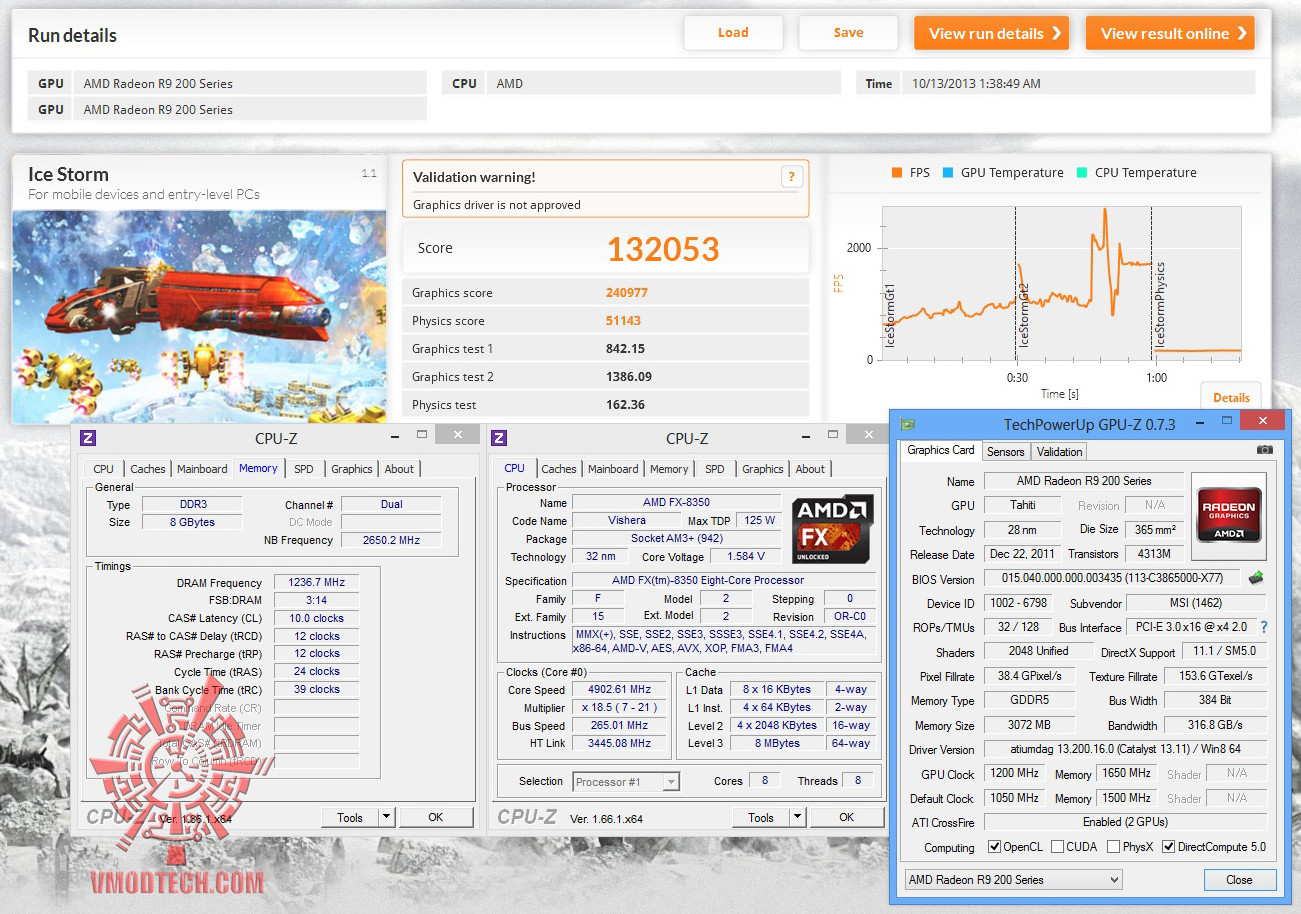Click the NB Frequency value 2650.2 MHz
The height and width of the screenshot is (914, 1301).
(391, 541)
